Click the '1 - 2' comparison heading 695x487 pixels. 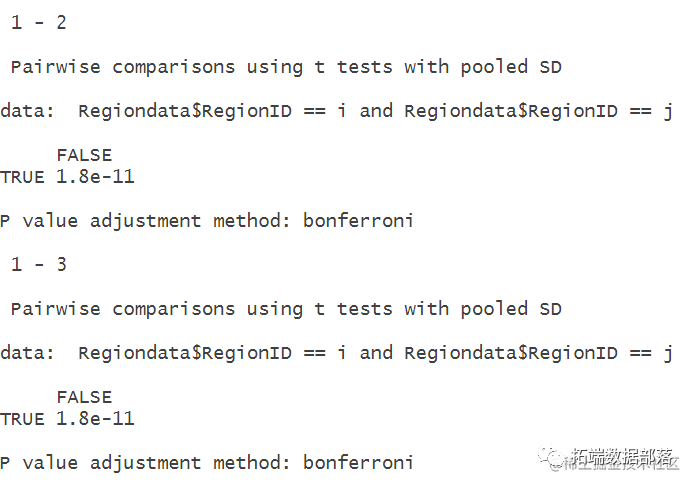(39, 23)
